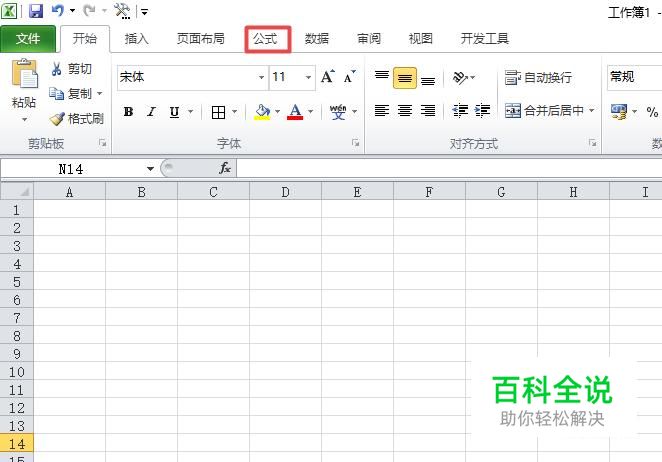Open the 视图 tab
This screenshot has height=462, width=662.
421,39
